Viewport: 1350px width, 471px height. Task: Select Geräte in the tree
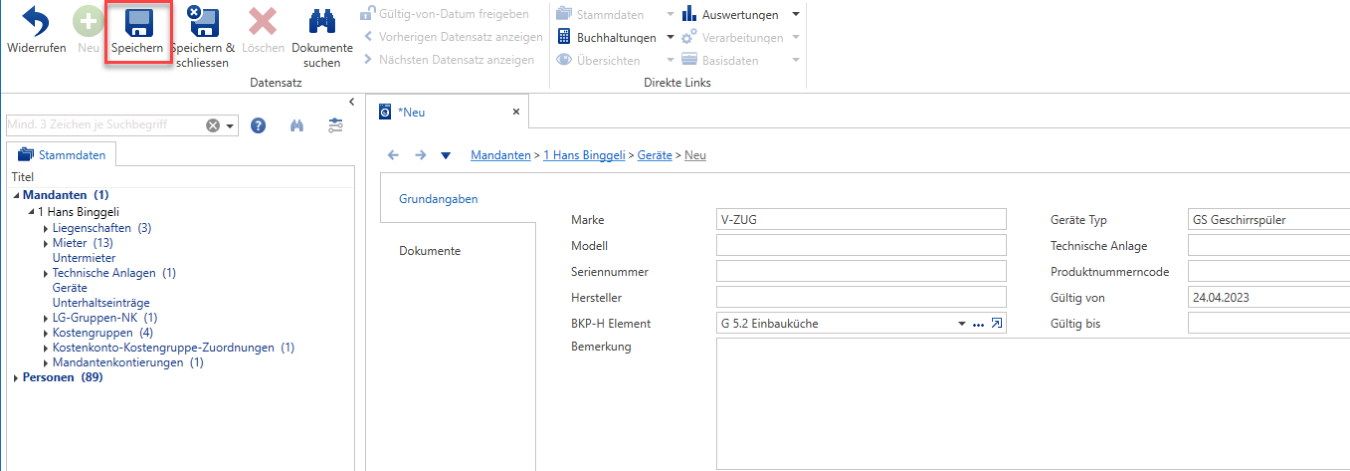coord(70,288)
